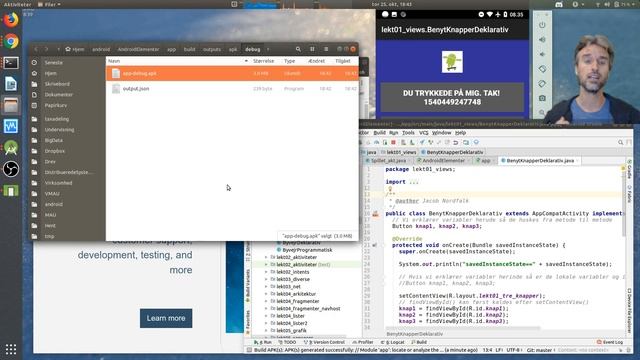This screenshot has height=360, width=640.
Task: Go to outputs in path bar
Action: pos(212,49)
